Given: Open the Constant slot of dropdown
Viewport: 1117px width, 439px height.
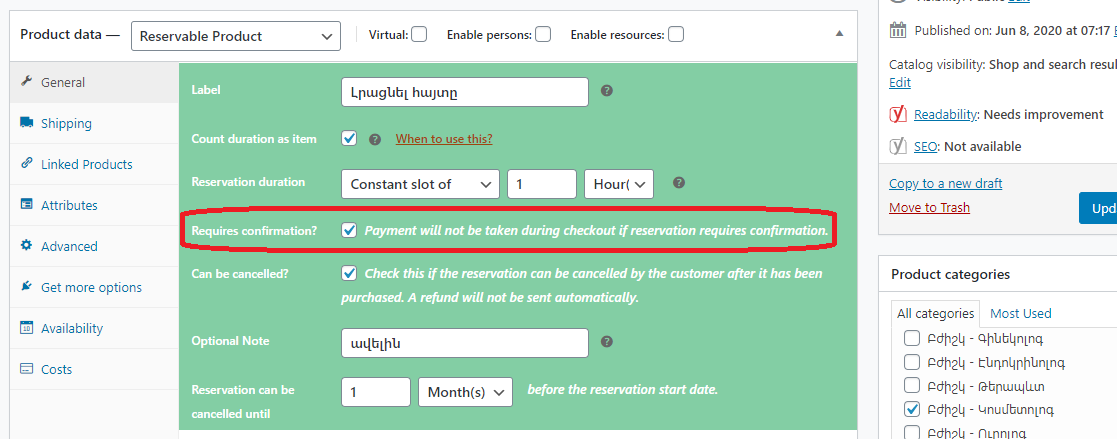Looking at the screenshot, I should click(420, 184).
